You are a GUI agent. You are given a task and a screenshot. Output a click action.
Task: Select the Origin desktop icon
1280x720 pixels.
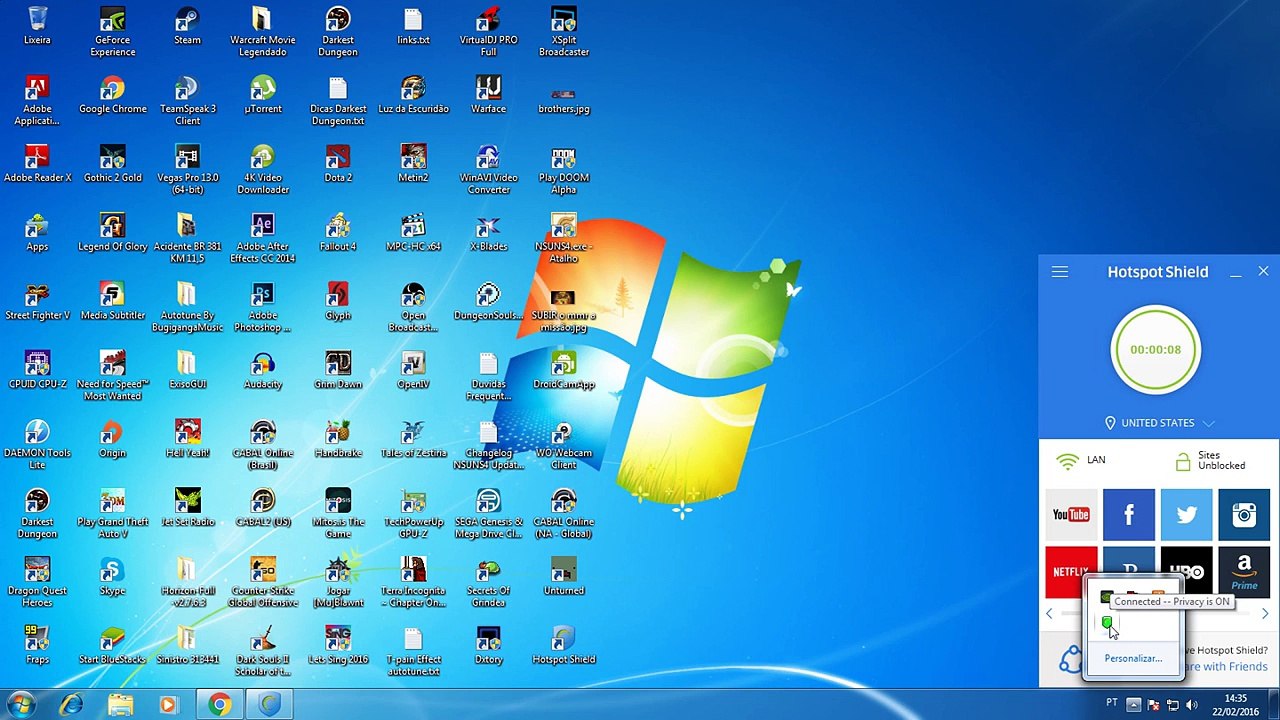point(112,439)
